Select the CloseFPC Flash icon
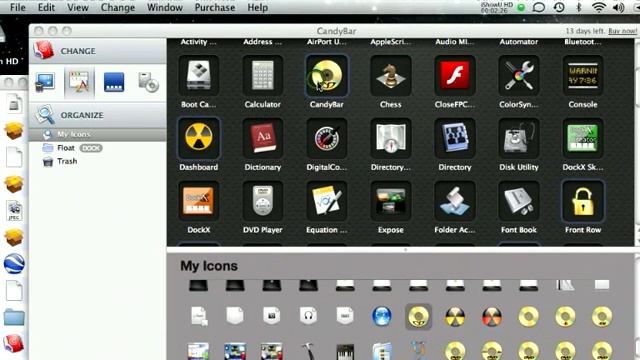 (455, 76)
